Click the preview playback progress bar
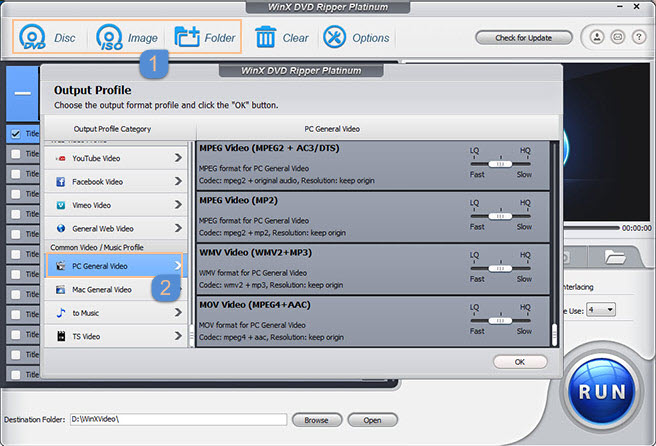Image resolution: width=656 pixels, height=446 pixels. tap(591, 228)
